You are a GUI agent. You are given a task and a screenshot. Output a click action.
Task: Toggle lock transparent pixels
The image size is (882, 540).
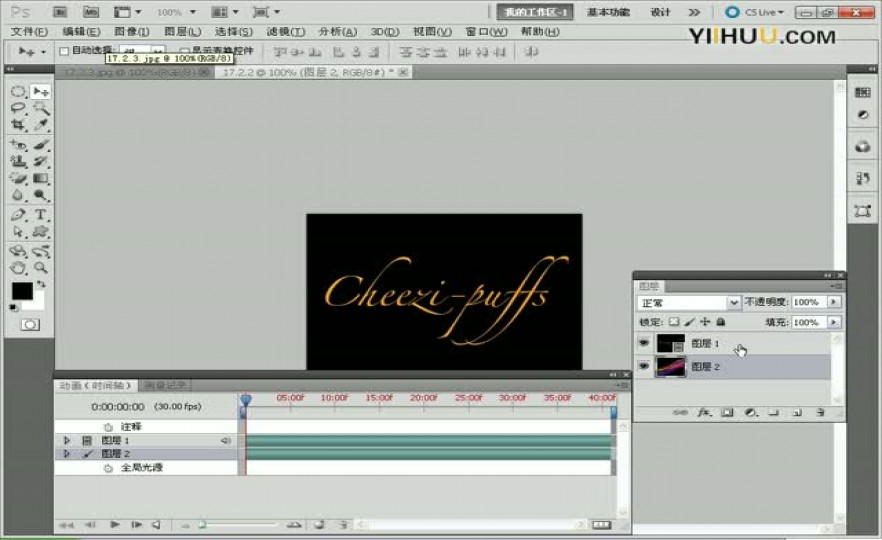(x=673, y=322)
